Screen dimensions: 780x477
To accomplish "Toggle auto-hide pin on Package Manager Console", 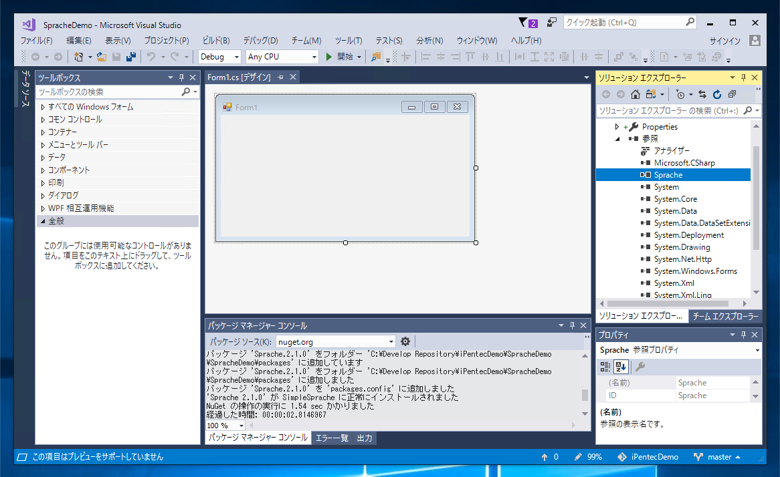I will [x=572, y=325].
